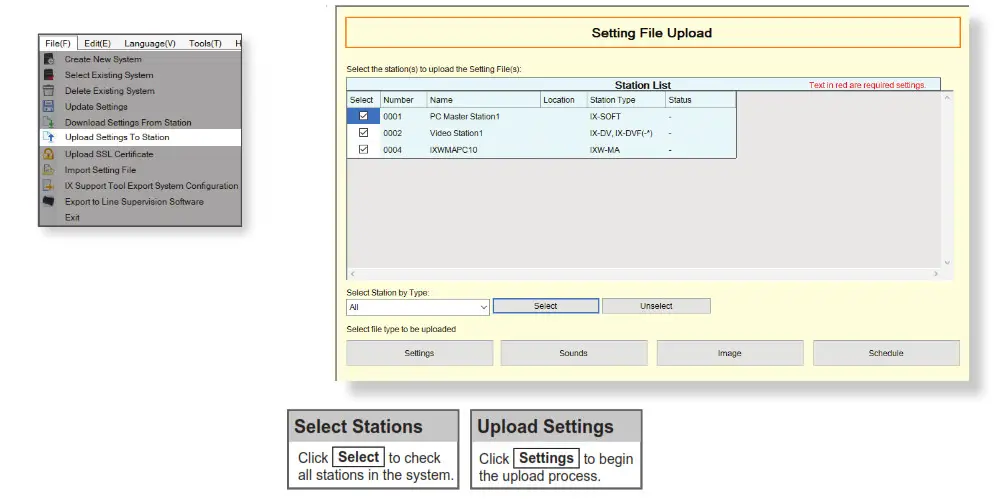The width and height of the screenshot is (1001, 499).
Task: Click the trash icon for Delete Existing System
Action: (49, 91)
